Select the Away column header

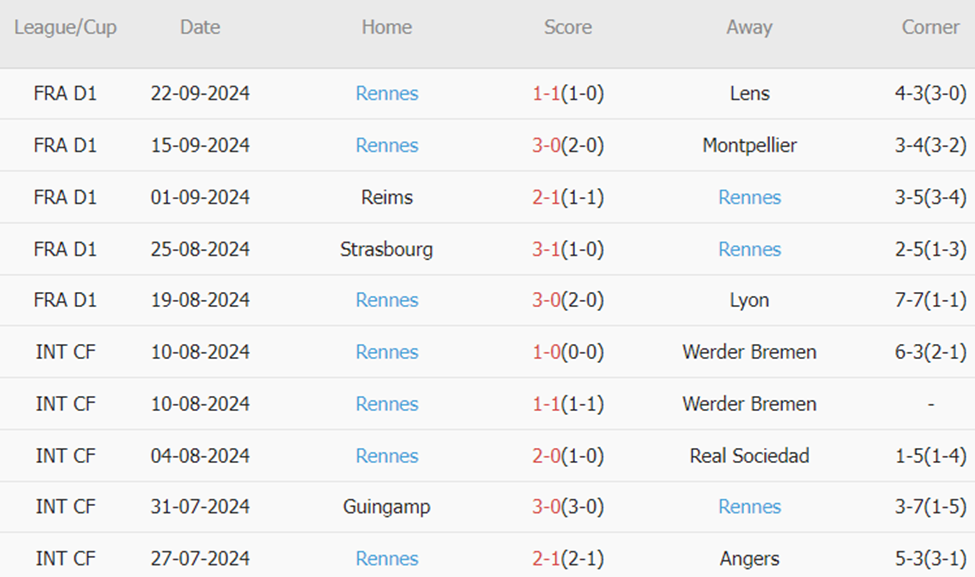tap(749, 28)
